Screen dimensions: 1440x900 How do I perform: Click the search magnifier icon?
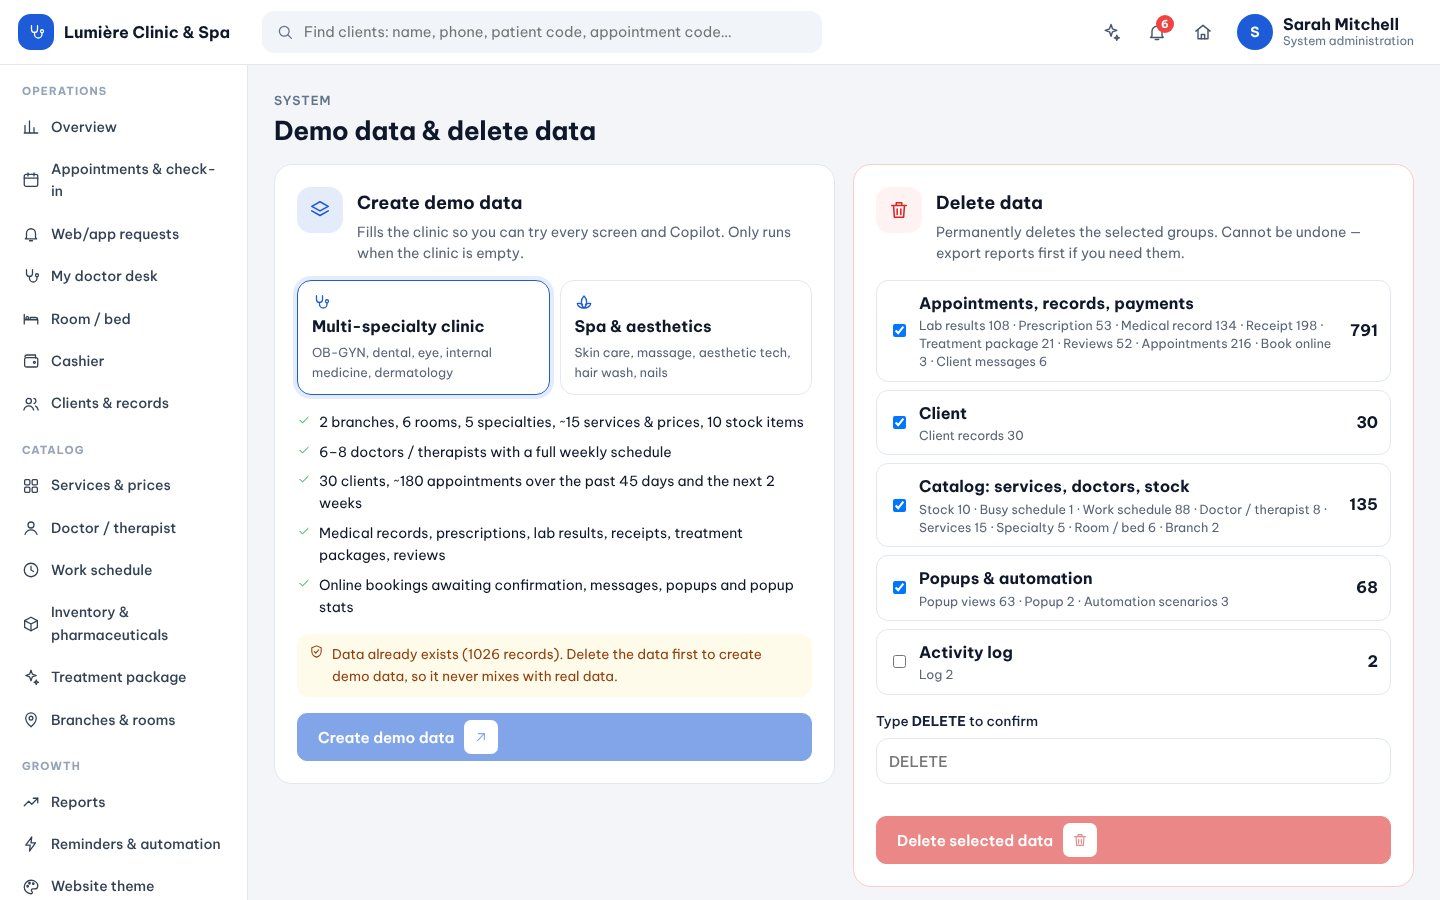[x=285, y=32]
